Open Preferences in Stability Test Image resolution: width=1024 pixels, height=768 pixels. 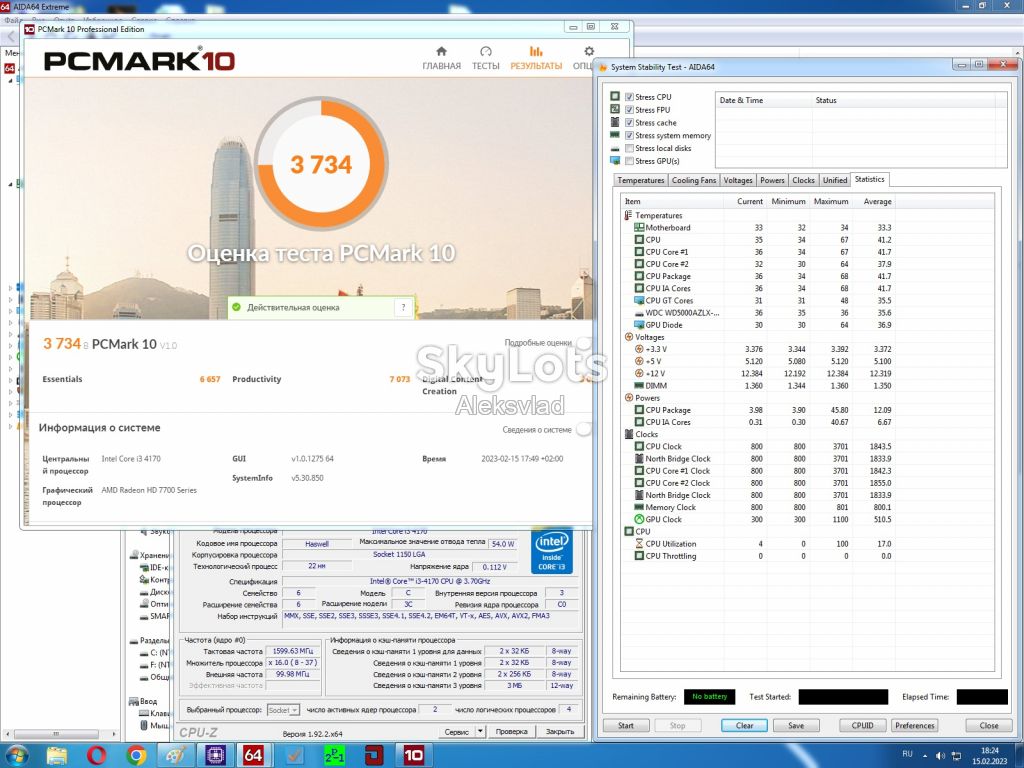point(914,726)
